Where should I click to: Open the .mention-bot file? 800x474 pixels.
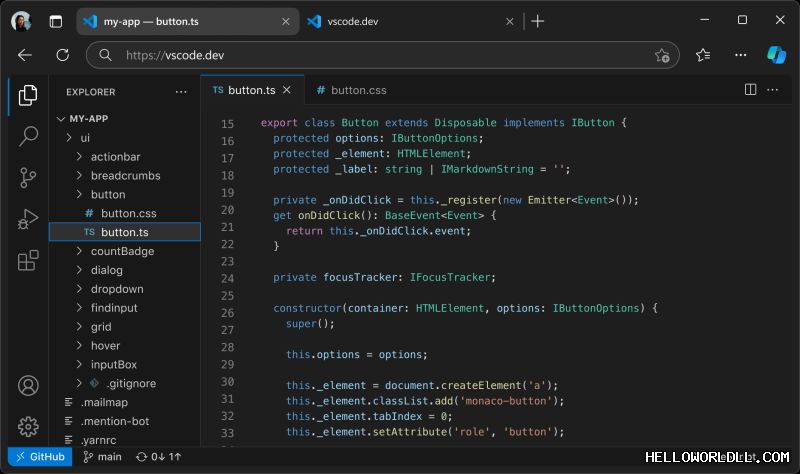[125, 421]
